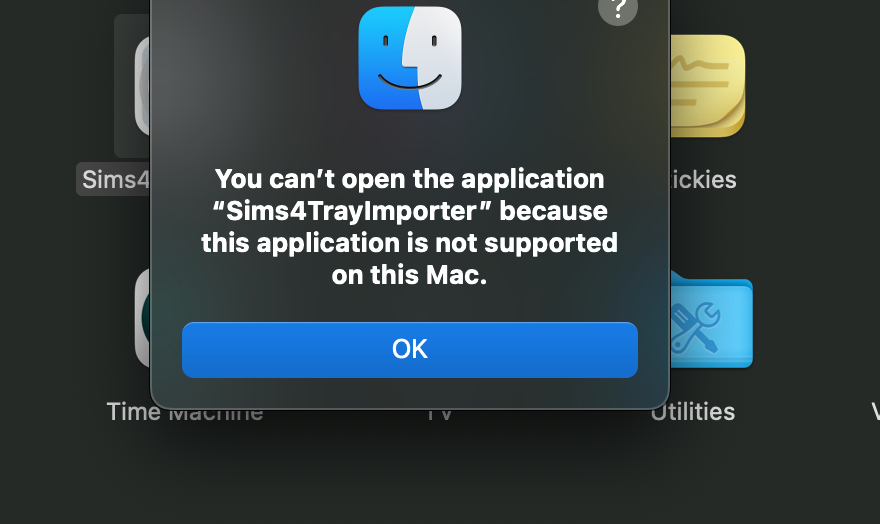Select the Time Machine app icon
Viewport: 880px width, 524px height.
tap(143, 318)
